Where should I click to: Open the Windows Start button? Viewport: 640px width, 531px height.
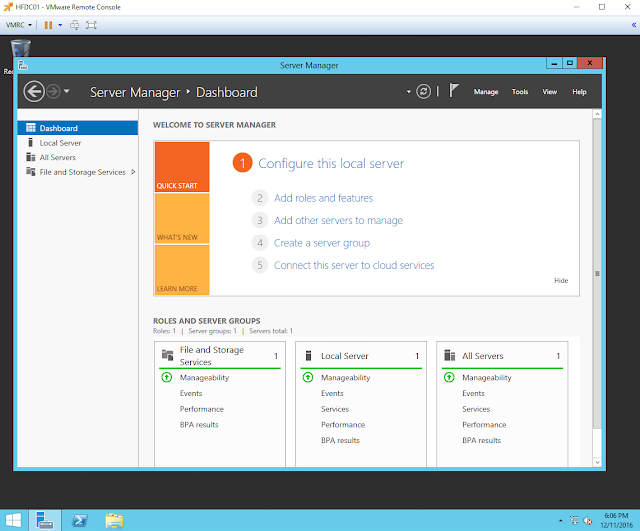(x=13, y=520)
